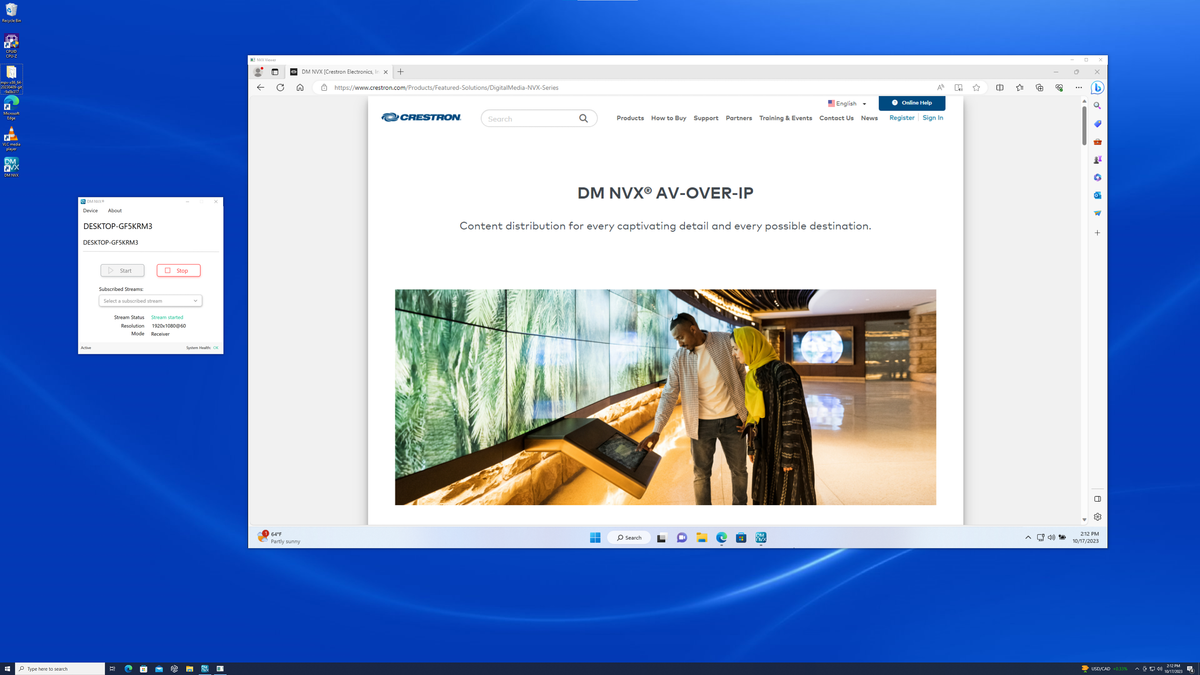This screenshot has width=1200, height=675.
Task: Toggle browser split screen icon
Action: pos(1000,88)
